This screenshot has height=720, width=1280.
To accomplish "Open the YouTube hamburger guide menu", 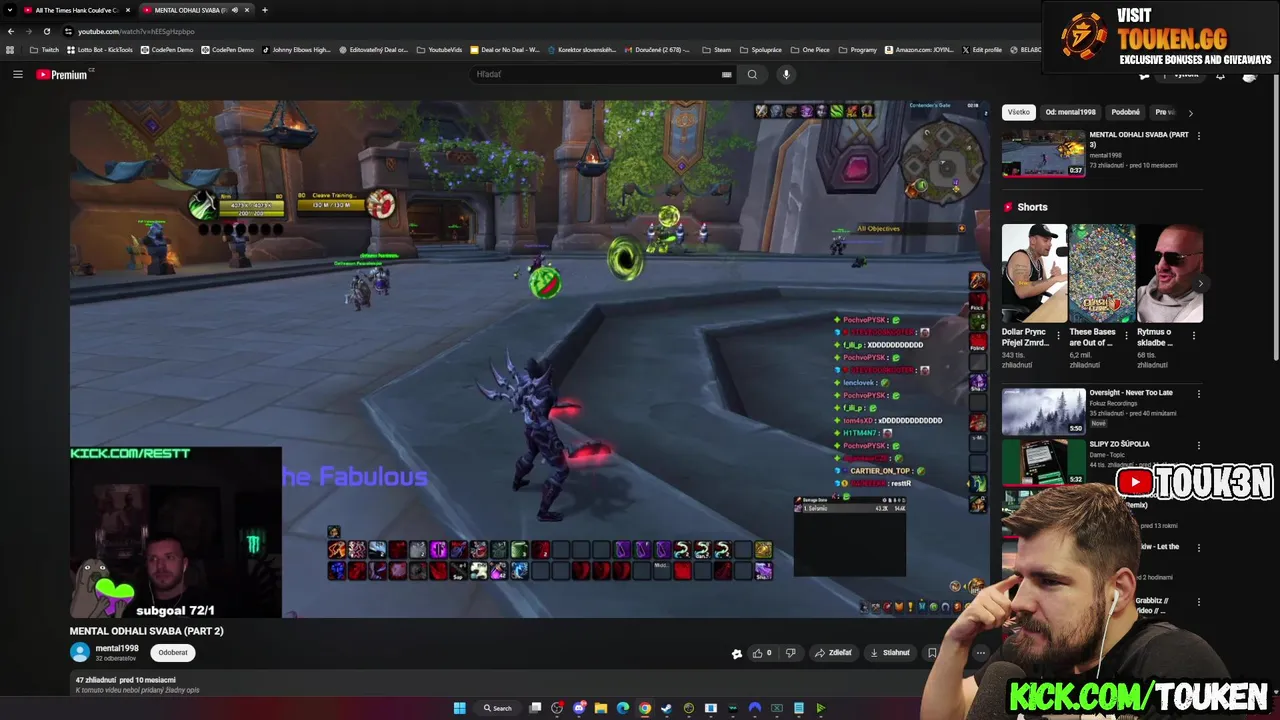I will coord(17,74).
